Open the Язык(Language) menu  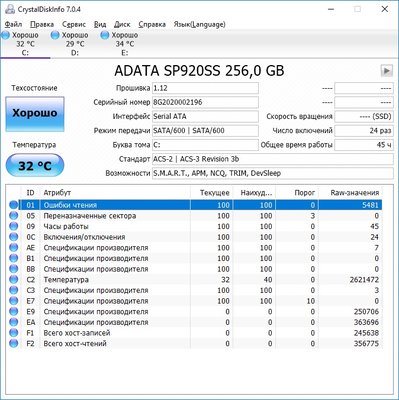click(x=199, y=24)
